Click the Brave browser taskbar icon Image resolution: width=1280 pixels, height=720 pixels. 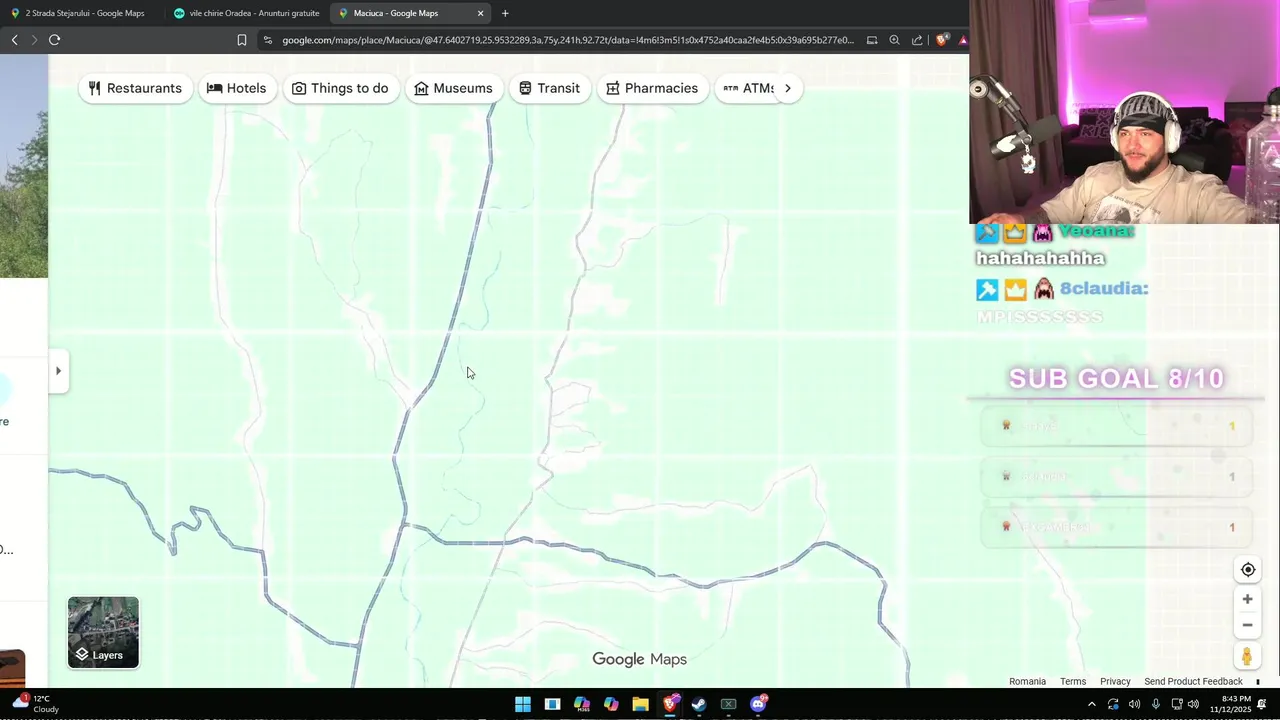tap(671, 704)
